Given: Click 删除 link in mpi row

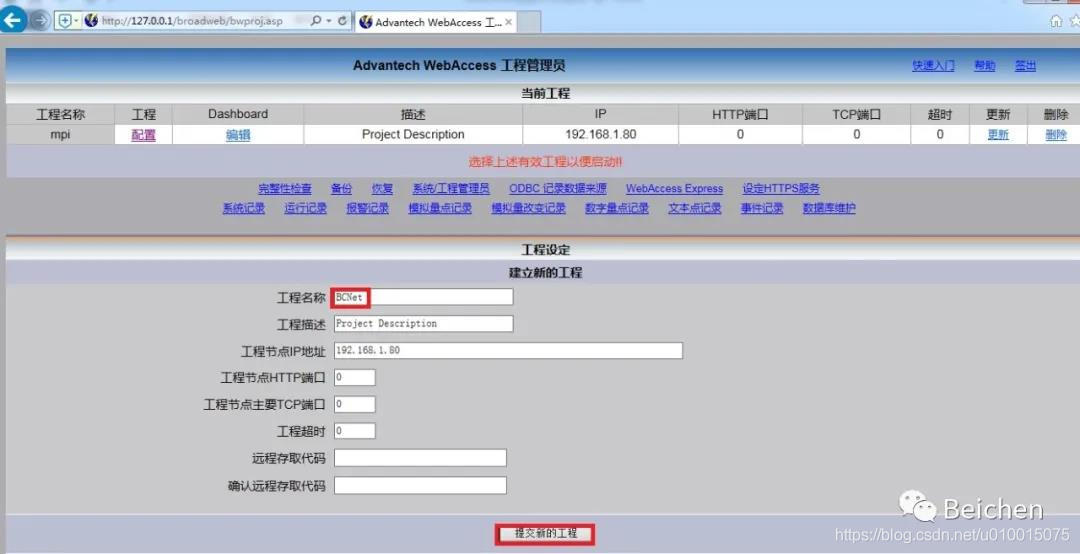Looking at the screenshot, I should pos(1056,135).
